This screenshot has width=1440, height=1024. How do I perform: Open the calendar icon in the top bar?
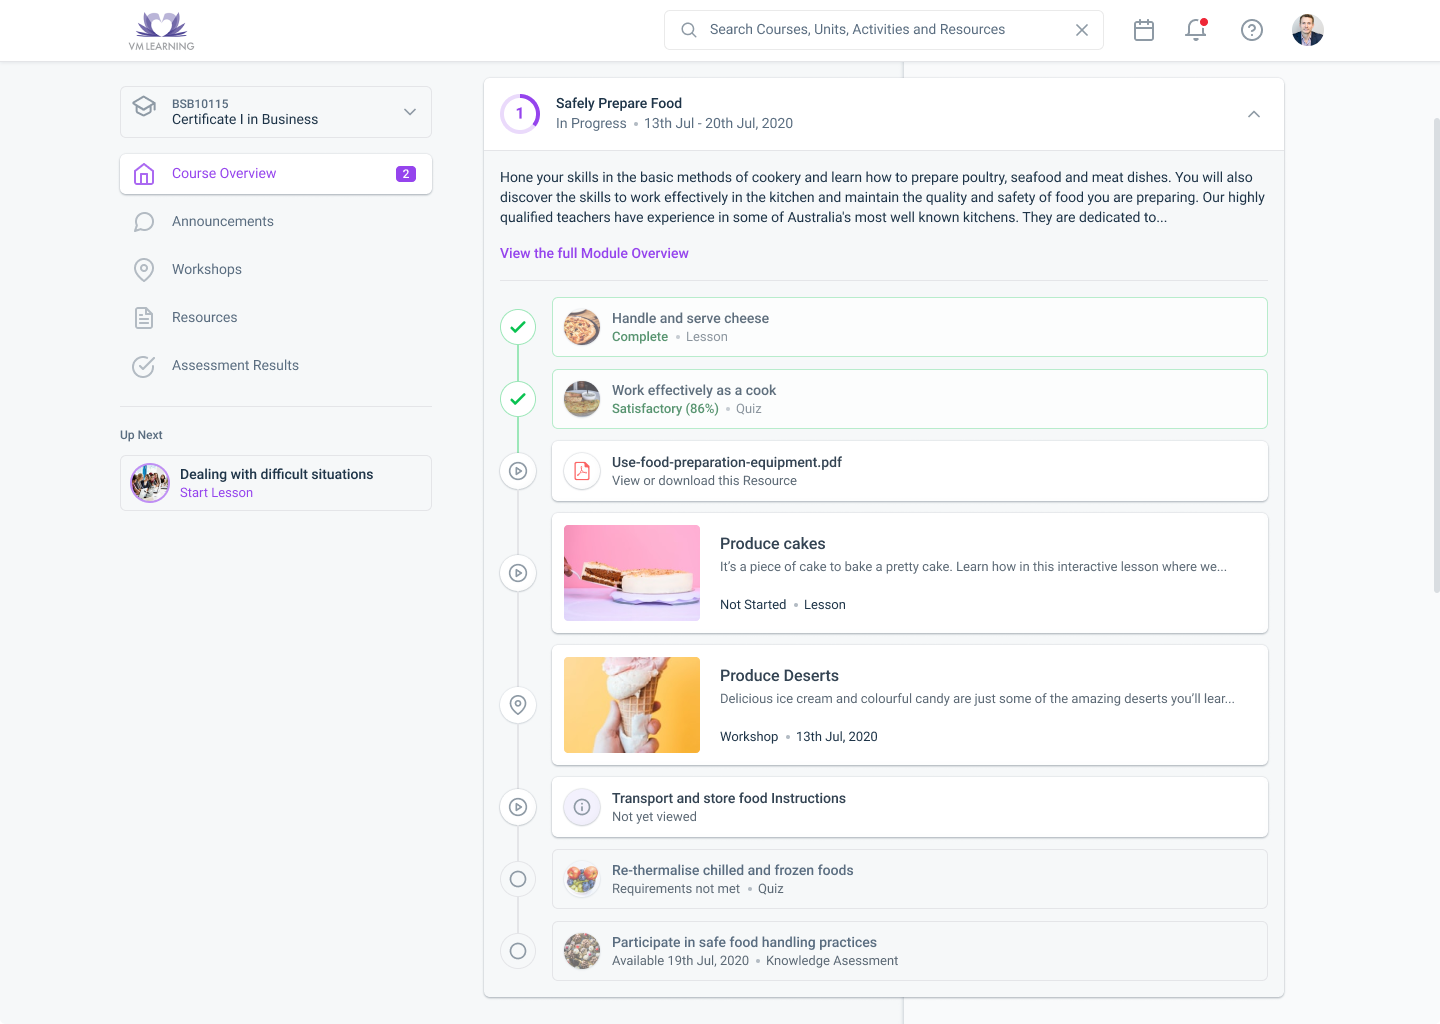(1143, 30)
